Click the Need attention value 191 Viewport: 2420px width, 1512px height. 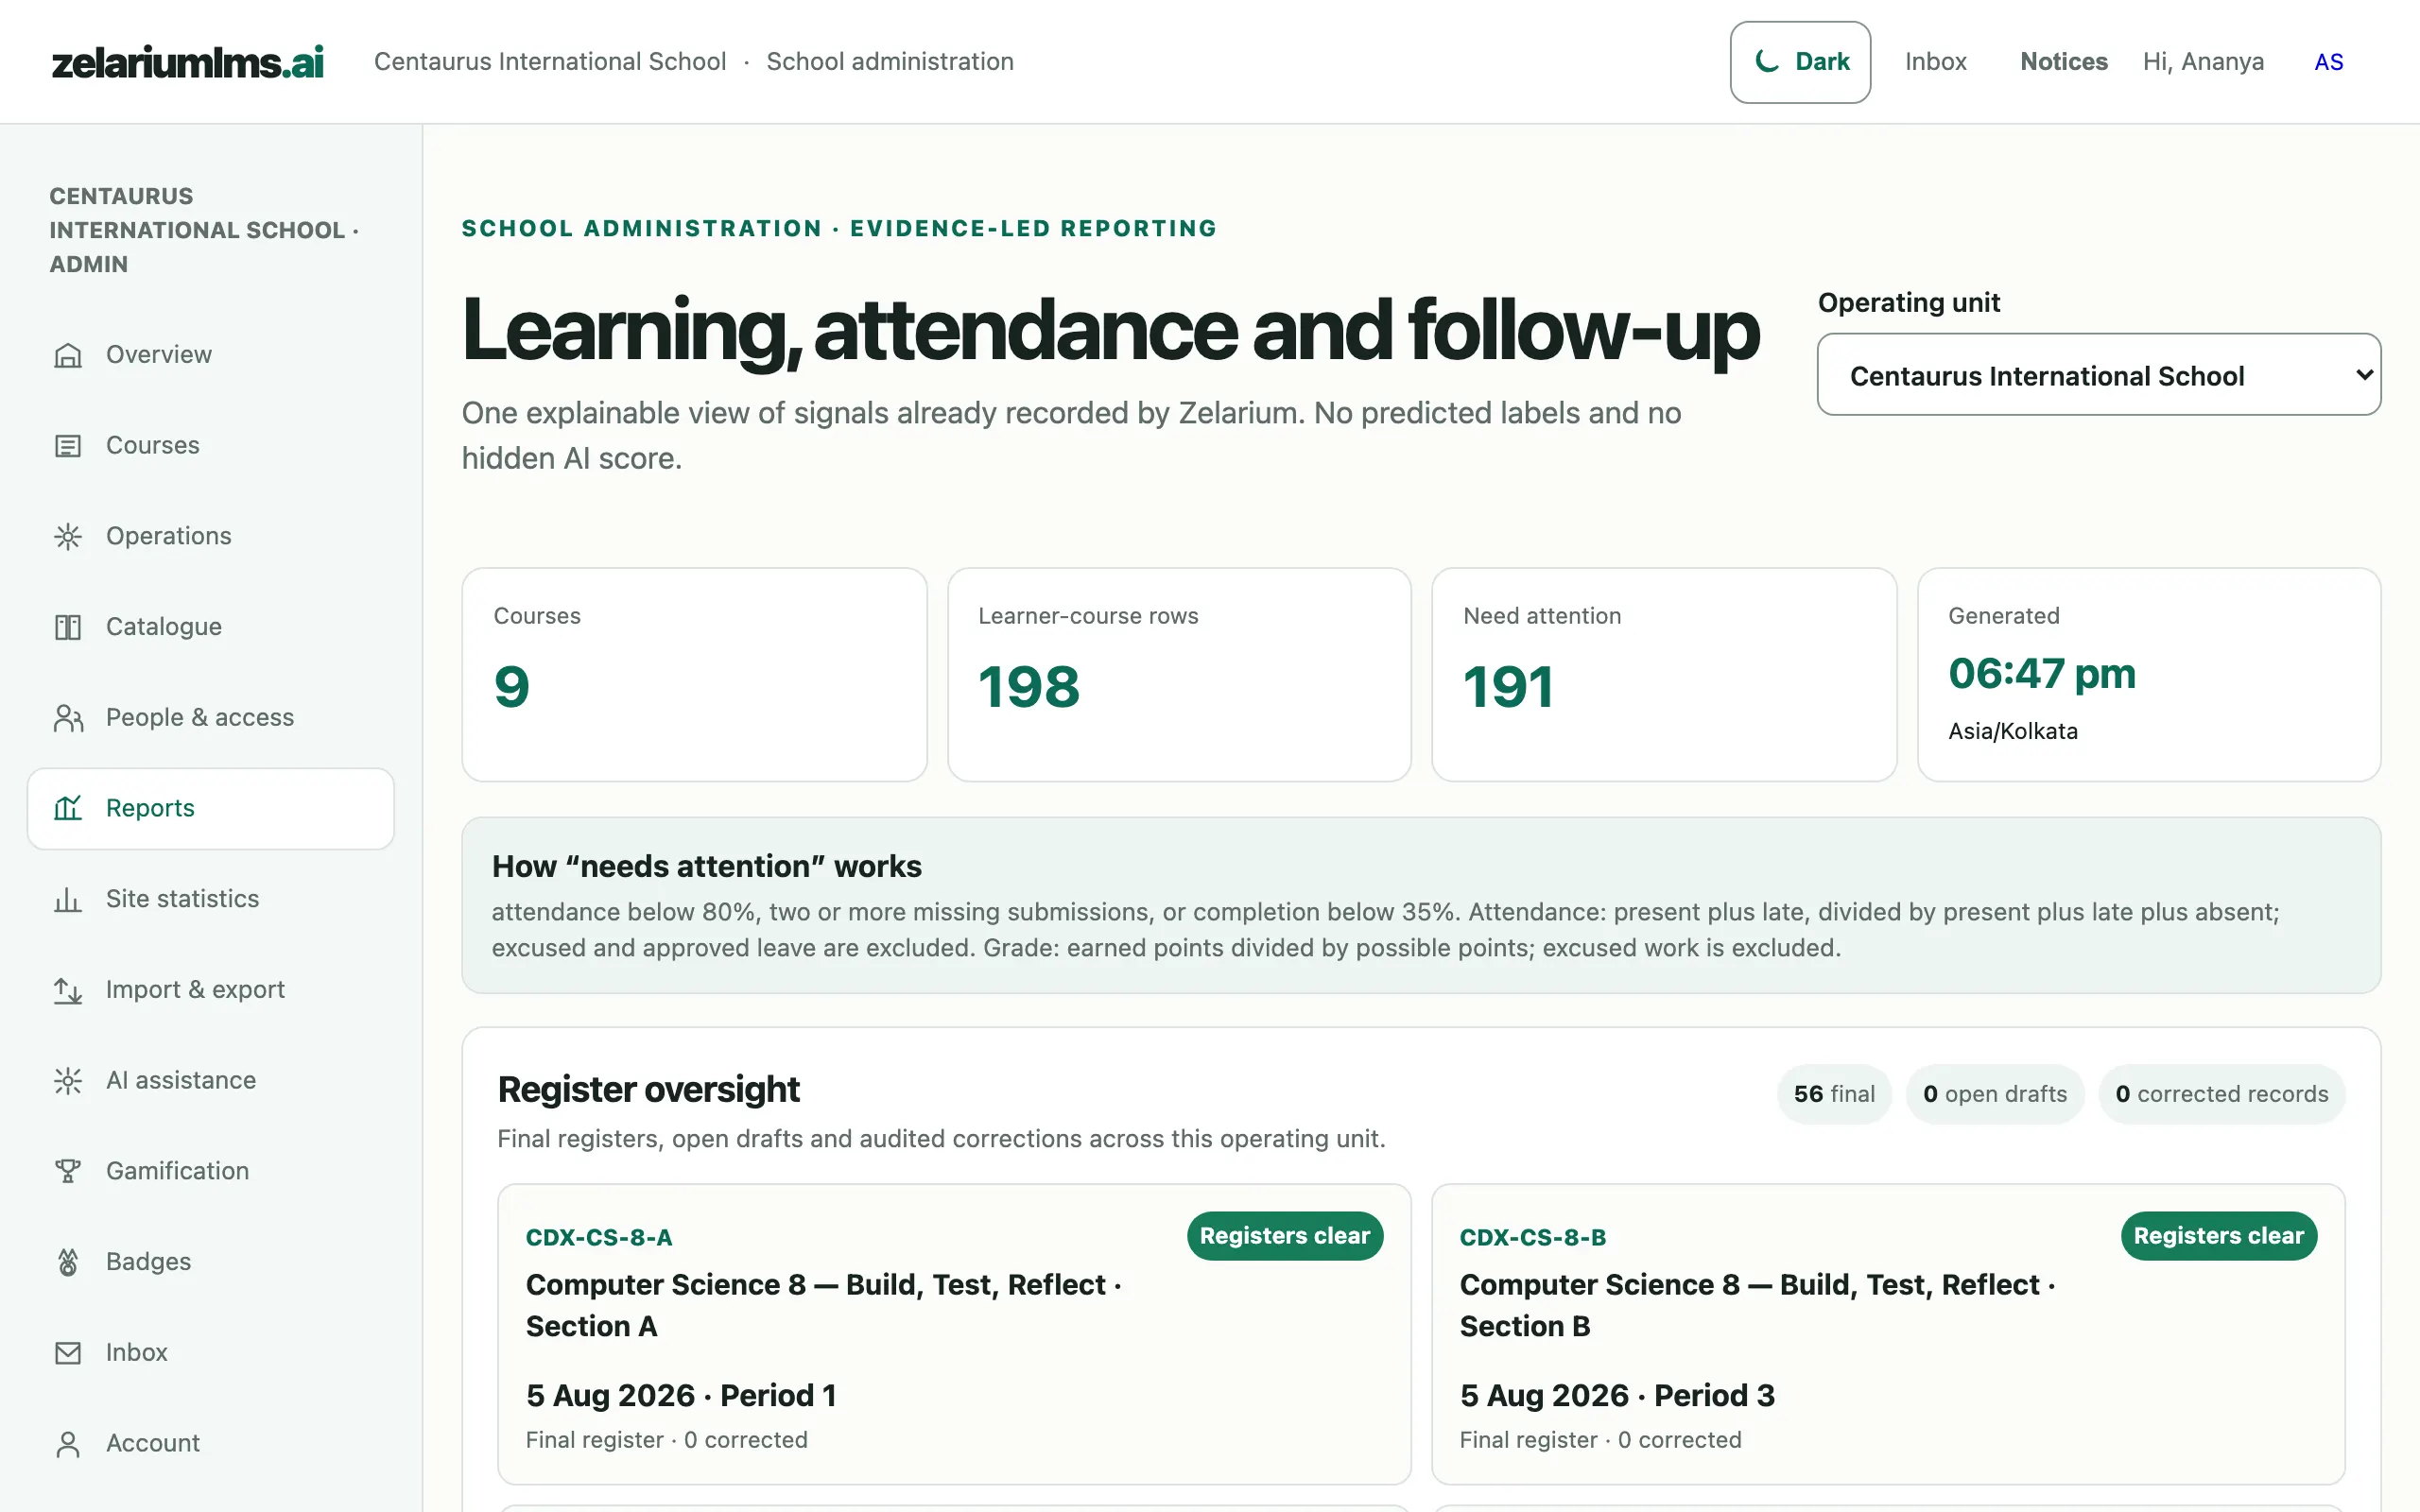click(x=1508, y=688)
